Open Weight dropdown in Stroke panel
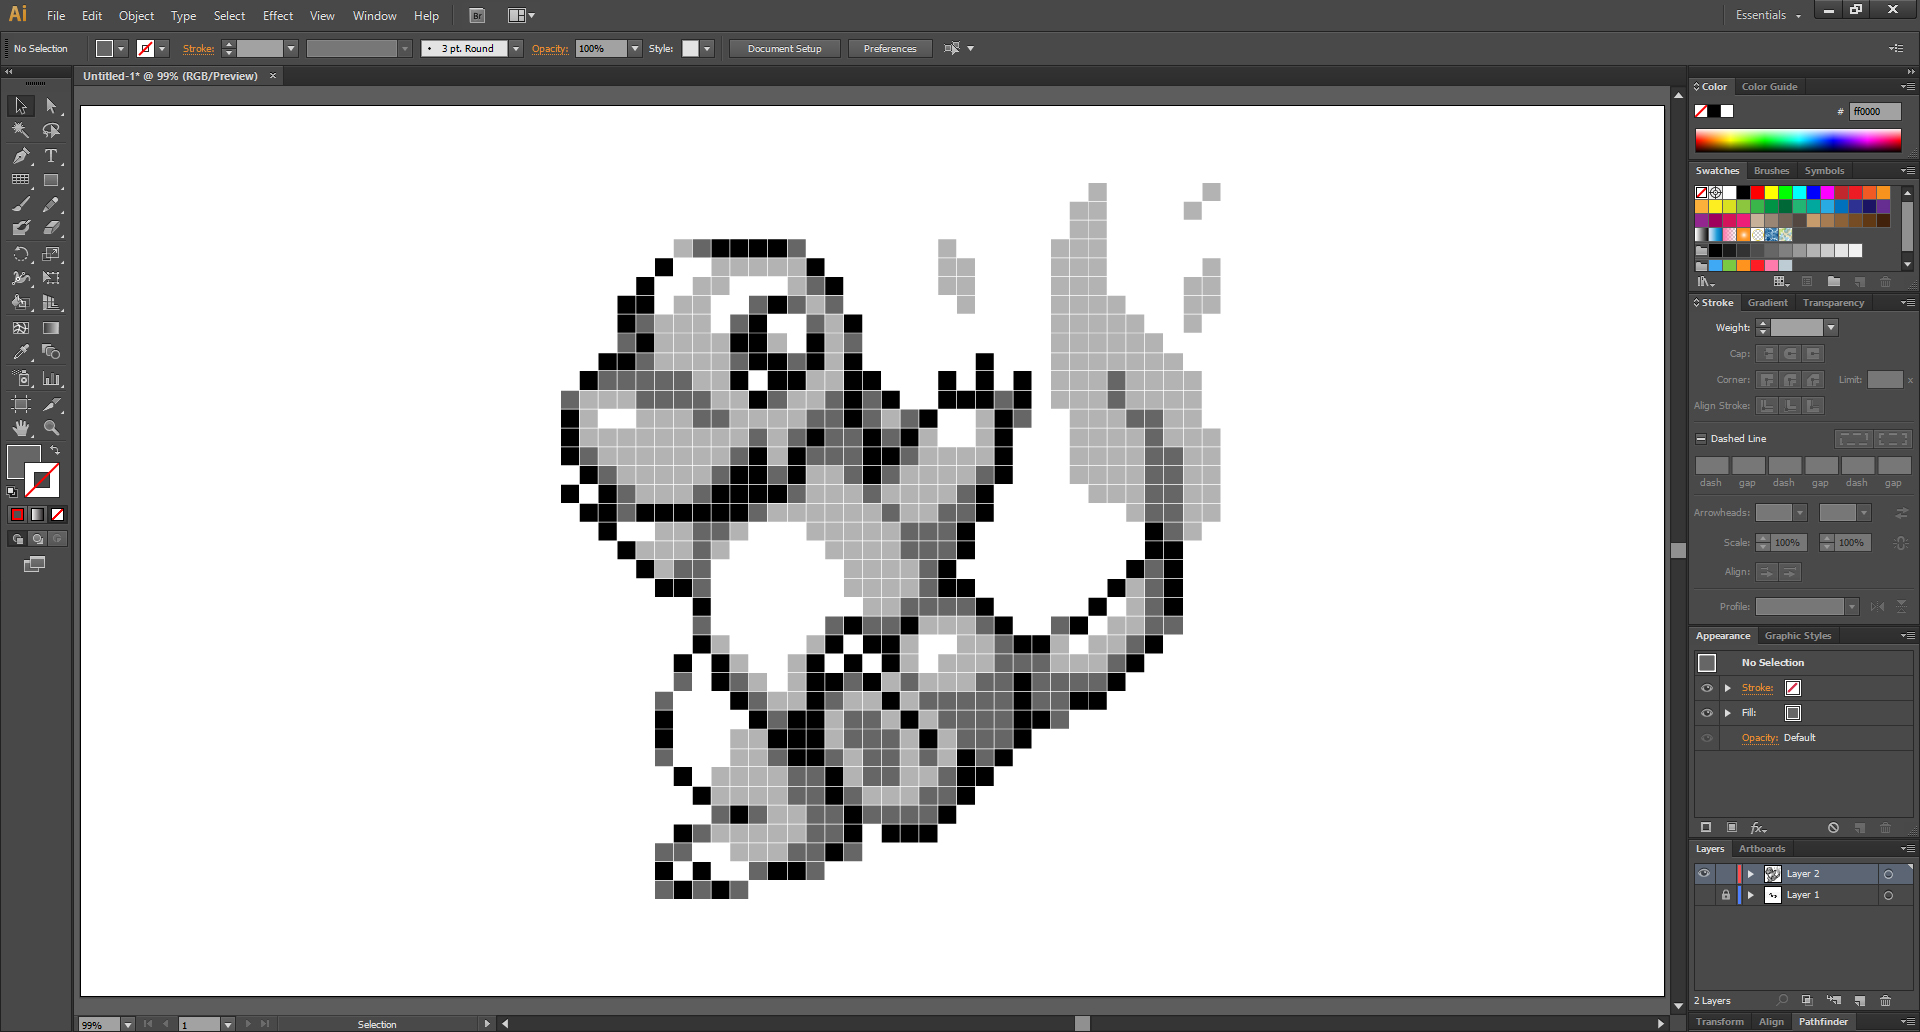 pyautogui.click(x=1831, y=328)
